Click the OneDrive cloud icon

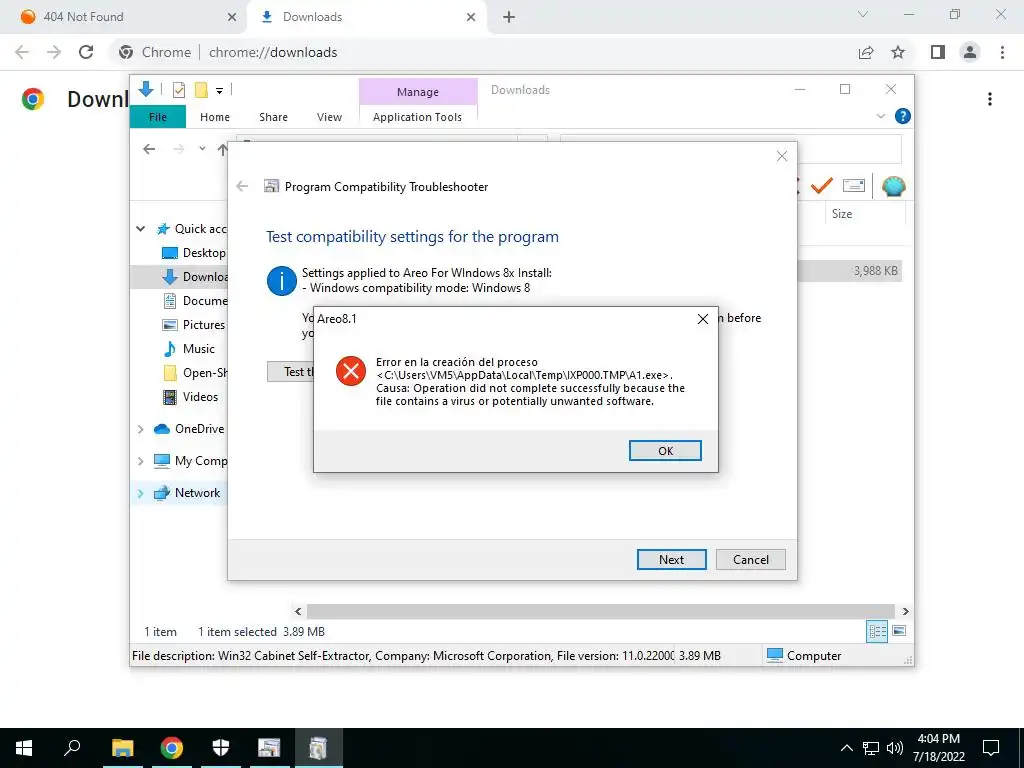click(161, 429)
